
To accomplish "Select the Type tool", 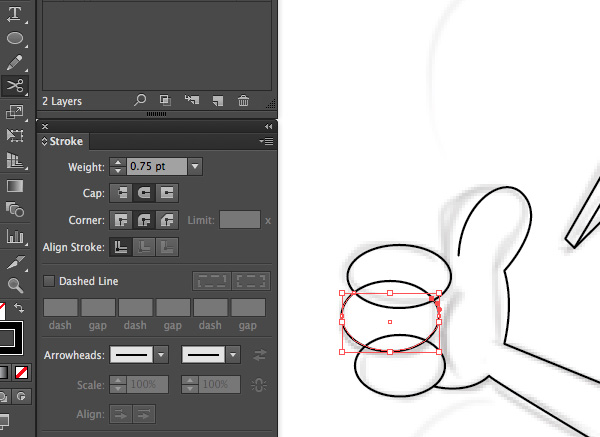I will tap(15, 13).
